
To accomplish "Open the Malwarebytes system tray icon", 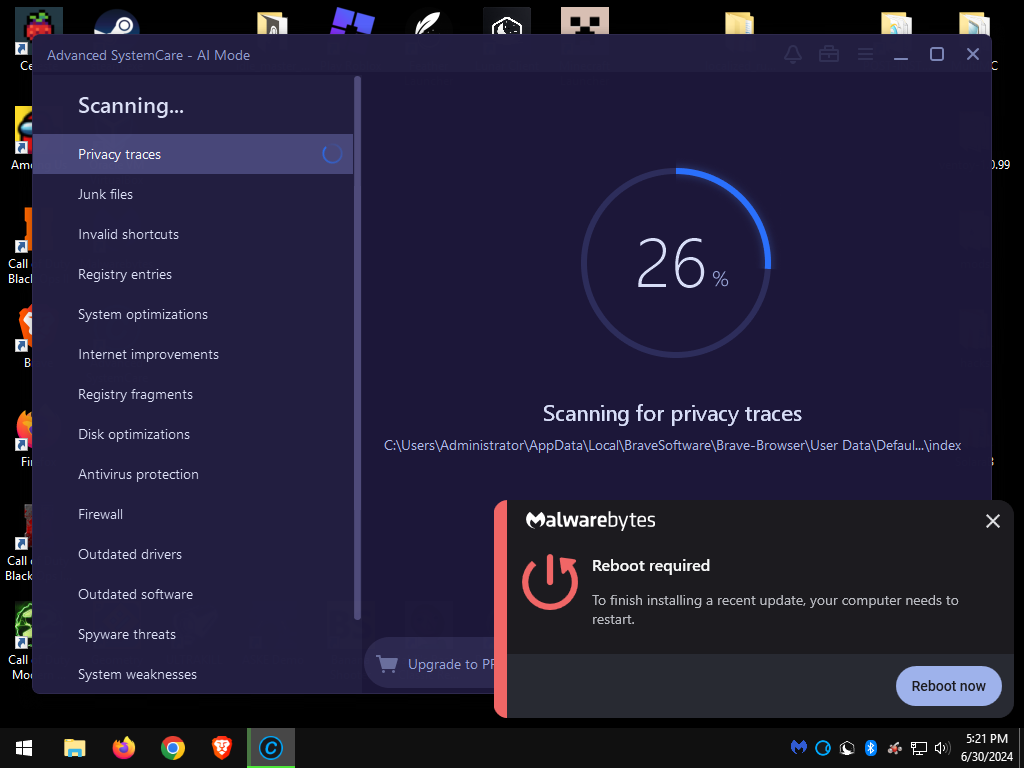I will pyautogui.click(x=799, y=748).
